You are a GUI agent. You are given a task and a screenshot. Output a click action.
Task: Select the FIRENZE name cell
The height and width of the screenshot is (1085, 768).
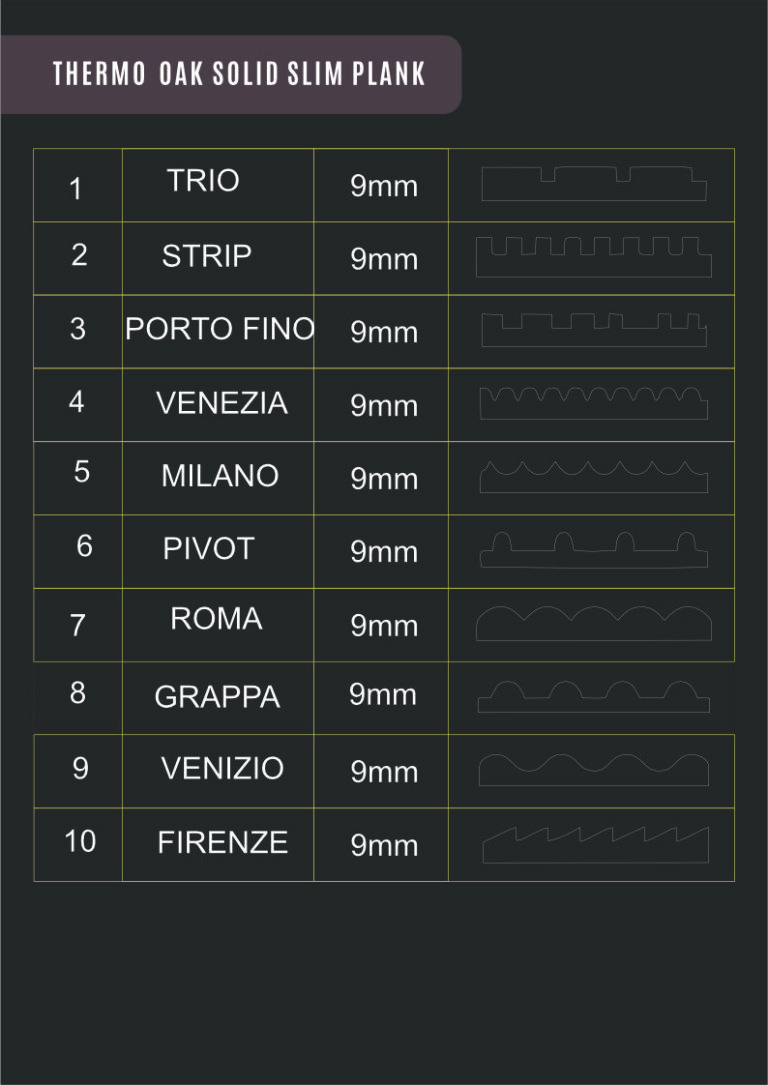pos(218,844)
